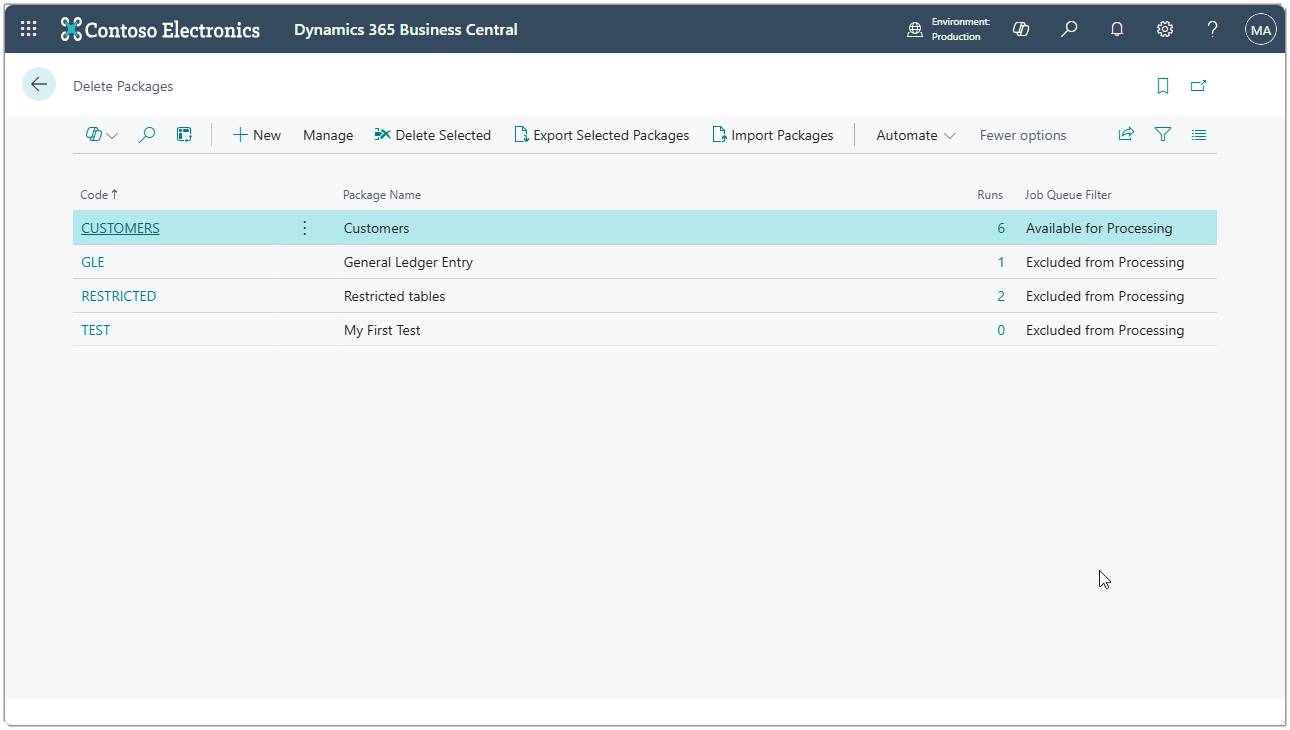
Task: Open the help question mark
Action: [x=1212, y=30]
